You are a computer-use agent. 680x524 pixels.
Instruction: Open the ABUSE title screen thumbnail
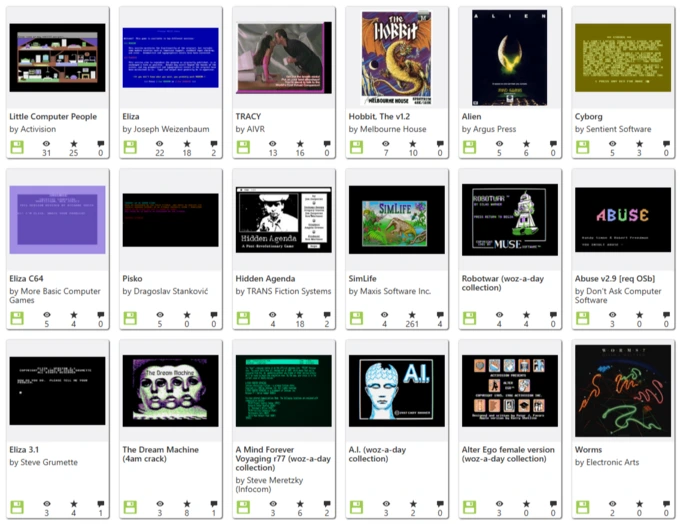point(623,220)
